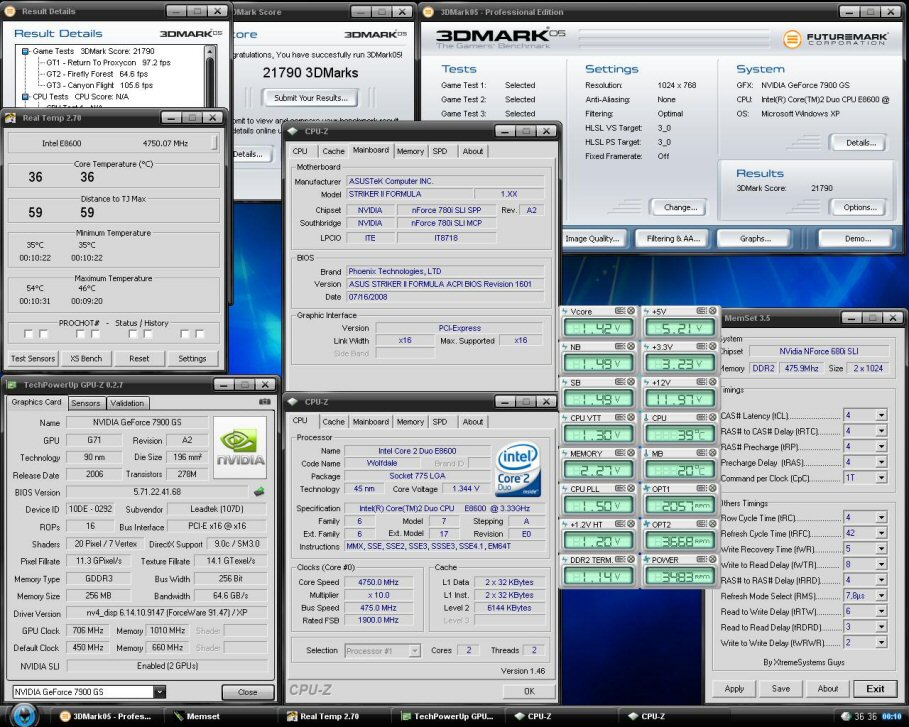This screenshot has height=727, width=909.
Task: Open settings icon on CPU temperature widget
Action: [x=701, y=417]
